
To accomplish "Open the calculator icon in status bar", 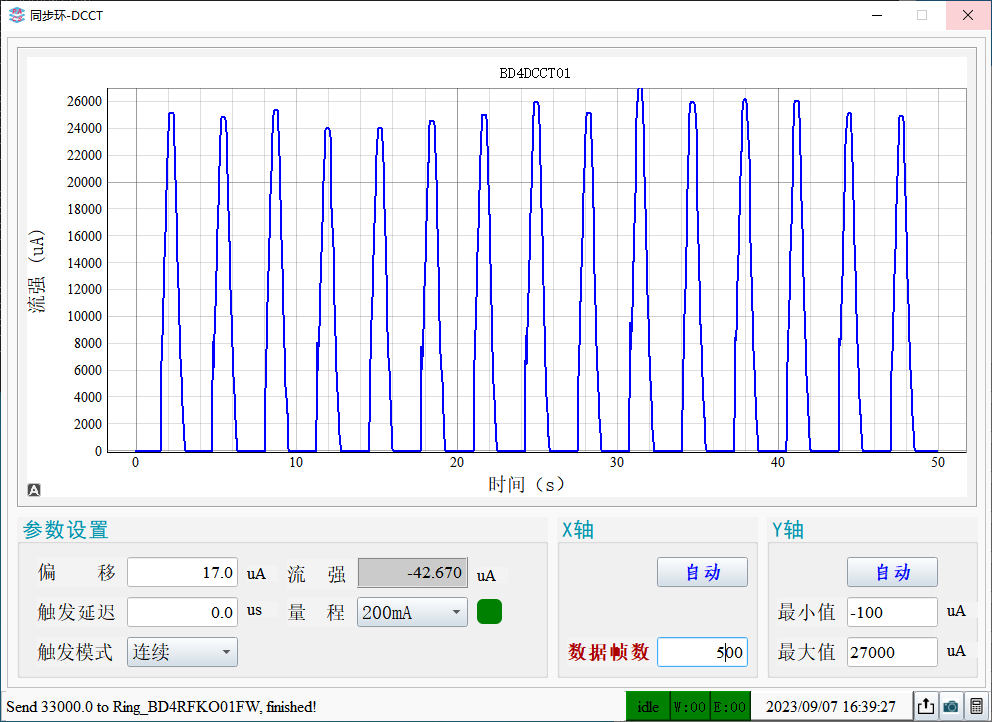I will pos(976,706).
